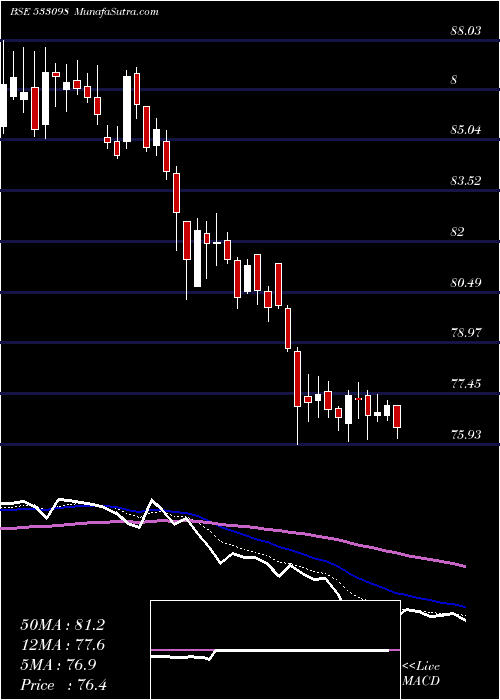Click the 77.45 price axis label
Viewport: 500px width, 700px height.
[467, 383]
